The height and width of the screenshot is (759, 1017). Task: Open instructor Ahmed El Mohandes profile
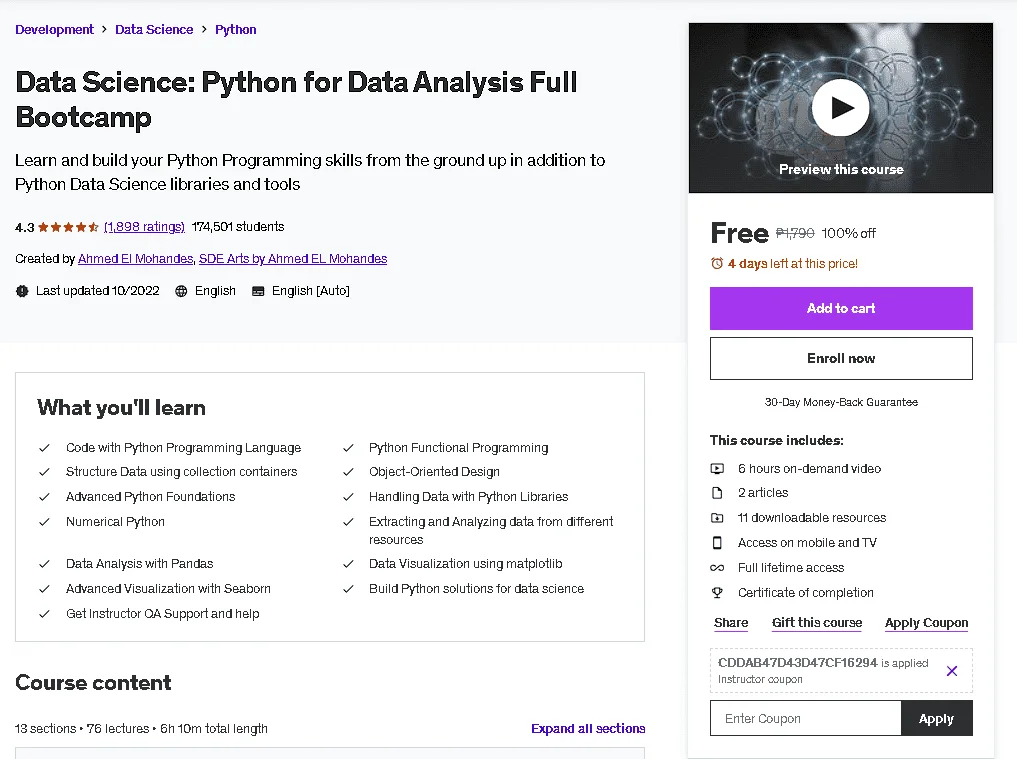click(136, 259)
